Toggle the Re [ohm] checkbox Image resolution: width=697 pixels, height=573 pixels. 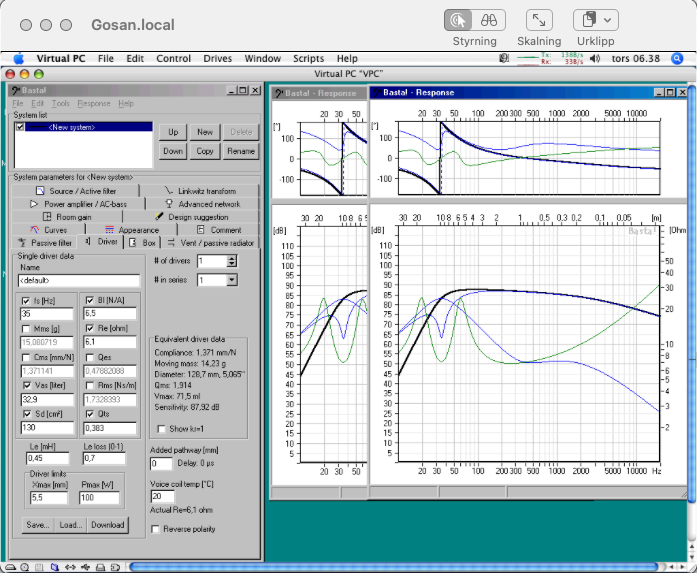pyautogui.click(x=89, y=329)
